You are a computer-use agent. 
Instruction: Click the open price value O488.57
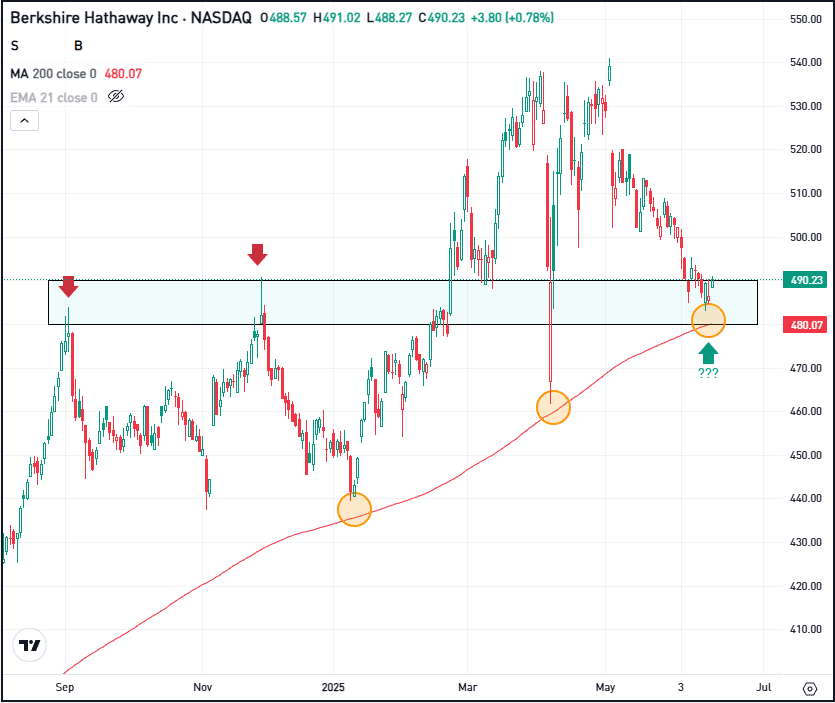(283, 18)
